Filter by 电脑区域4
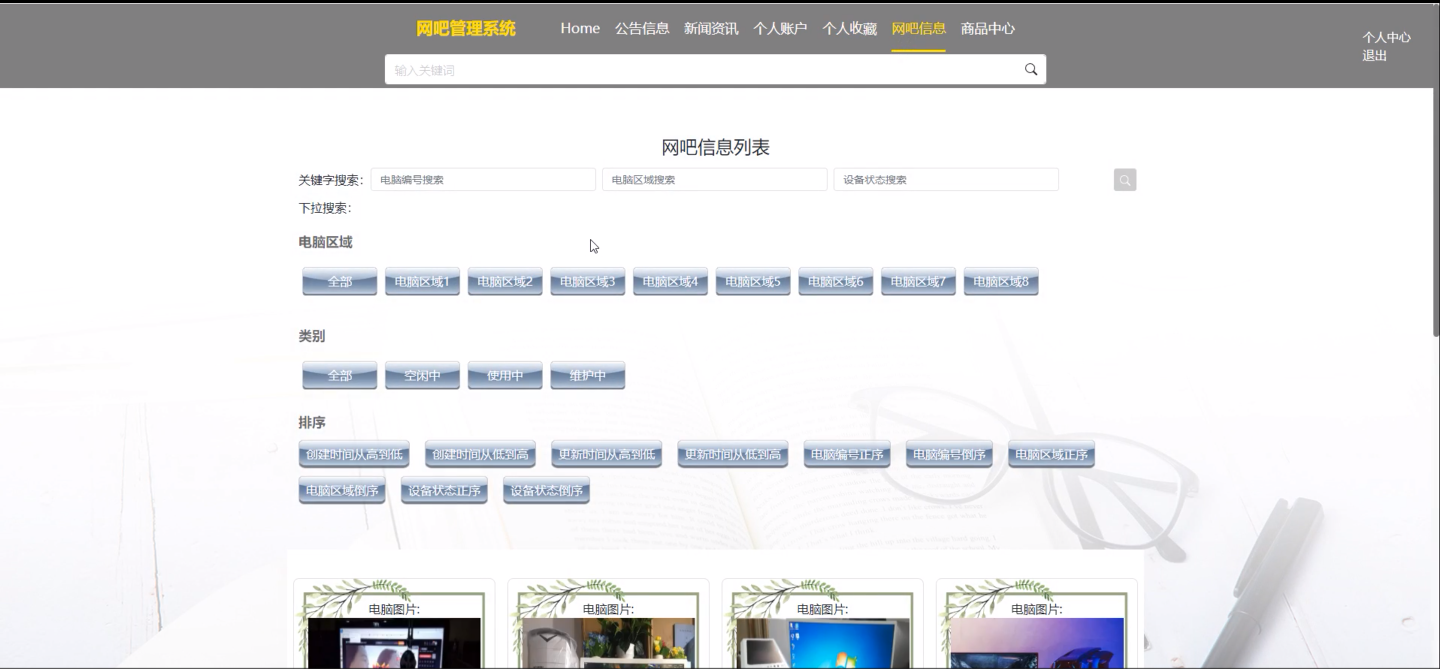 (670, 282)
